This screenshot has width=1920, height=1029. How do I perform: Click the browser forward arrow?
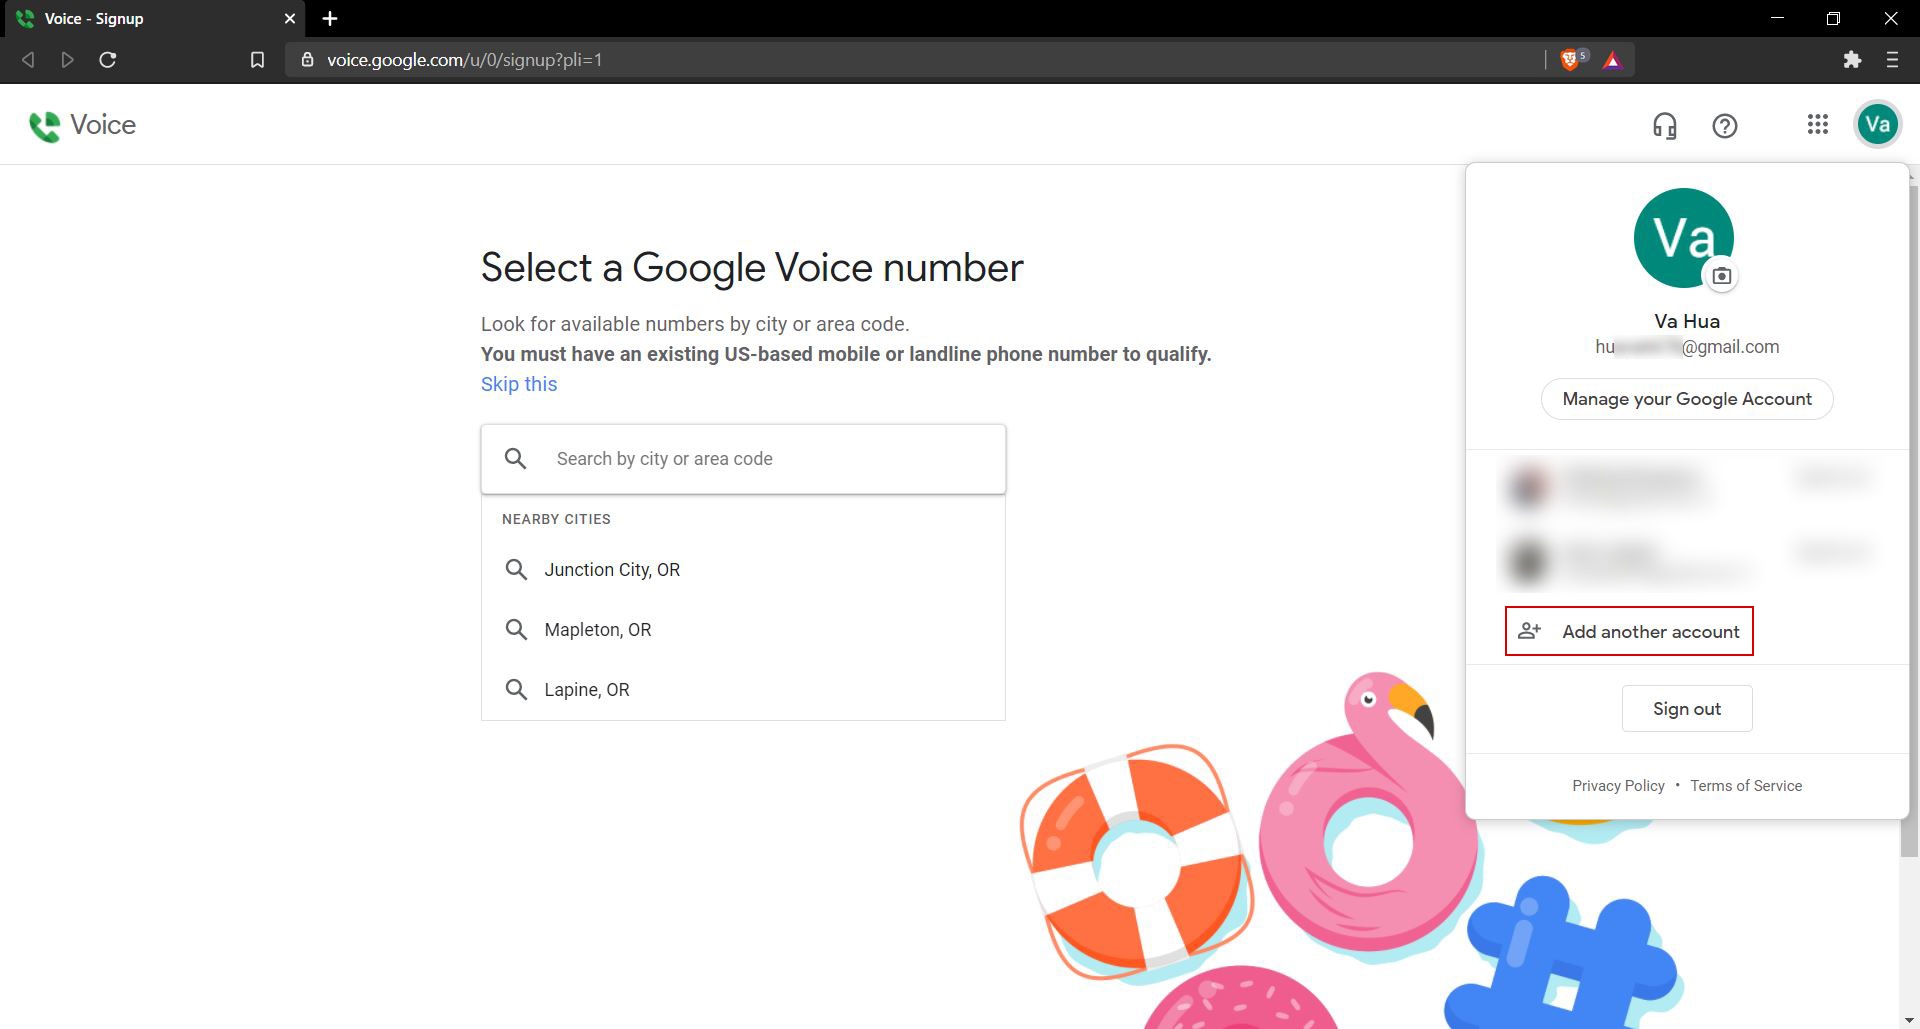click(x=67, y=60)
